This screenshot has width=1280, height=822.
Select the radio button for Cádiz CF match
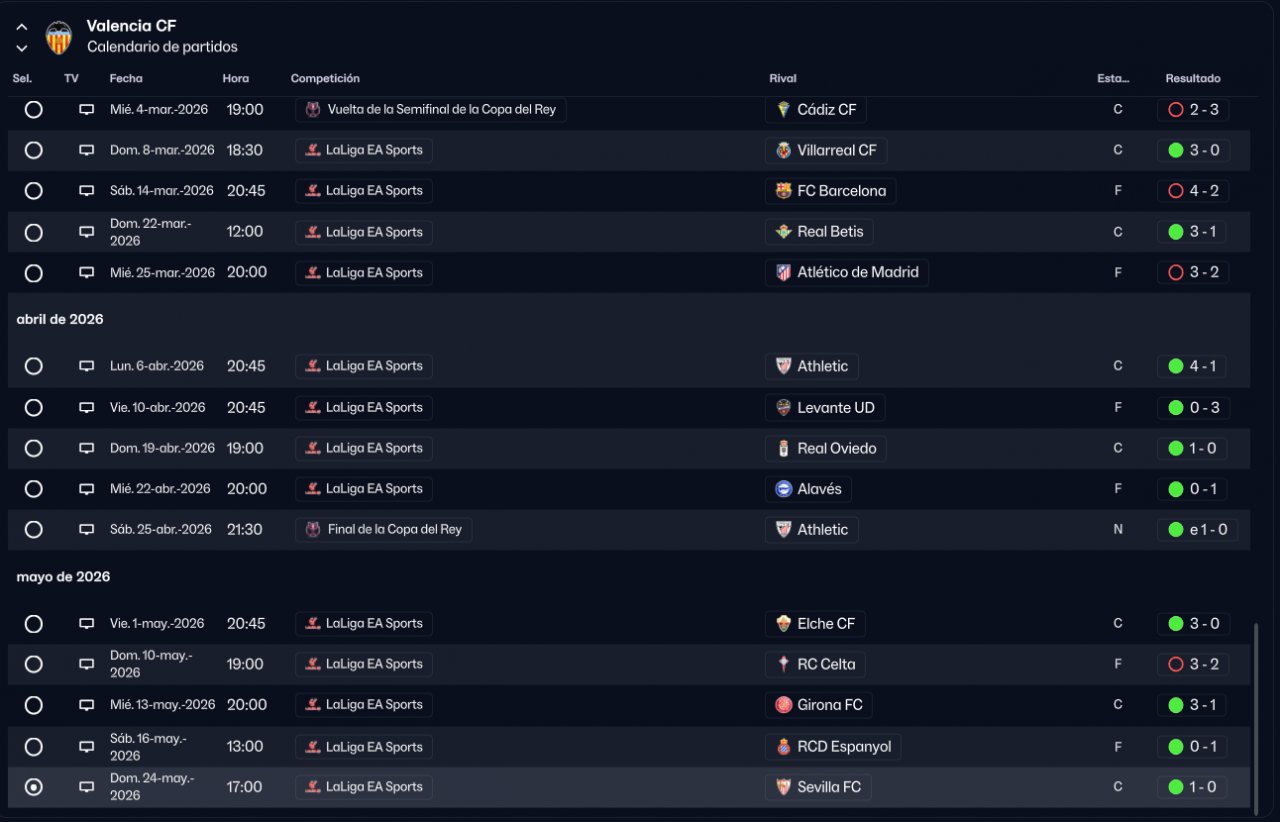pyautogui.click(x=34, y=110)
